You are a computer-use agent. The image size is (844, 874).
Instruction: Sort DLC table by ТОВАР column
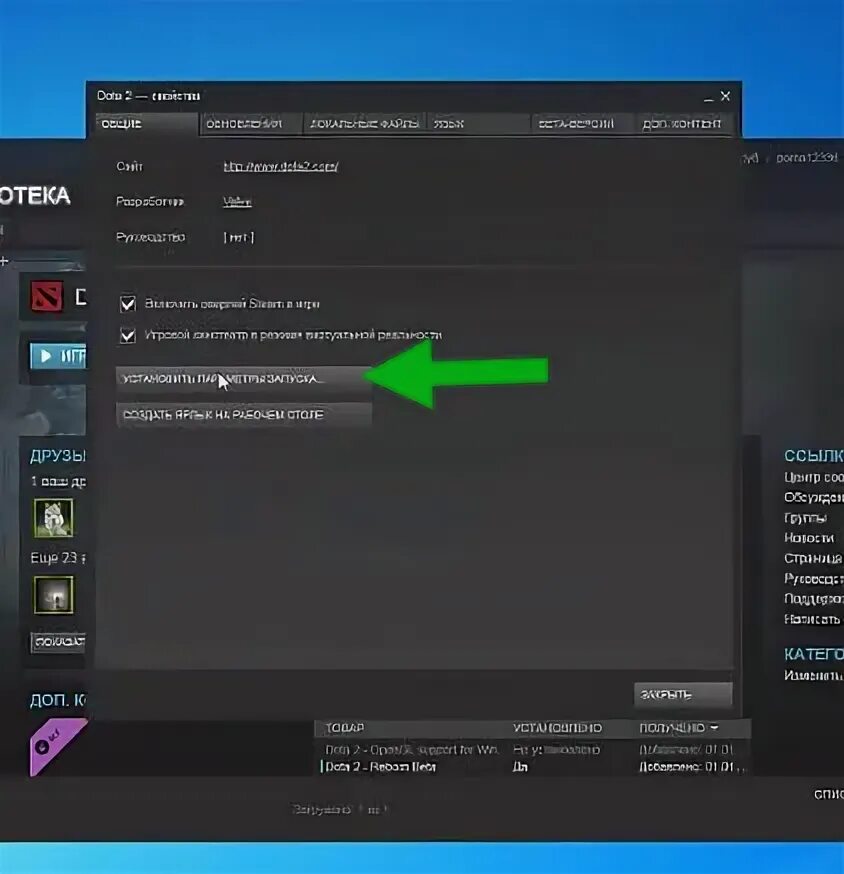[345, 728]
